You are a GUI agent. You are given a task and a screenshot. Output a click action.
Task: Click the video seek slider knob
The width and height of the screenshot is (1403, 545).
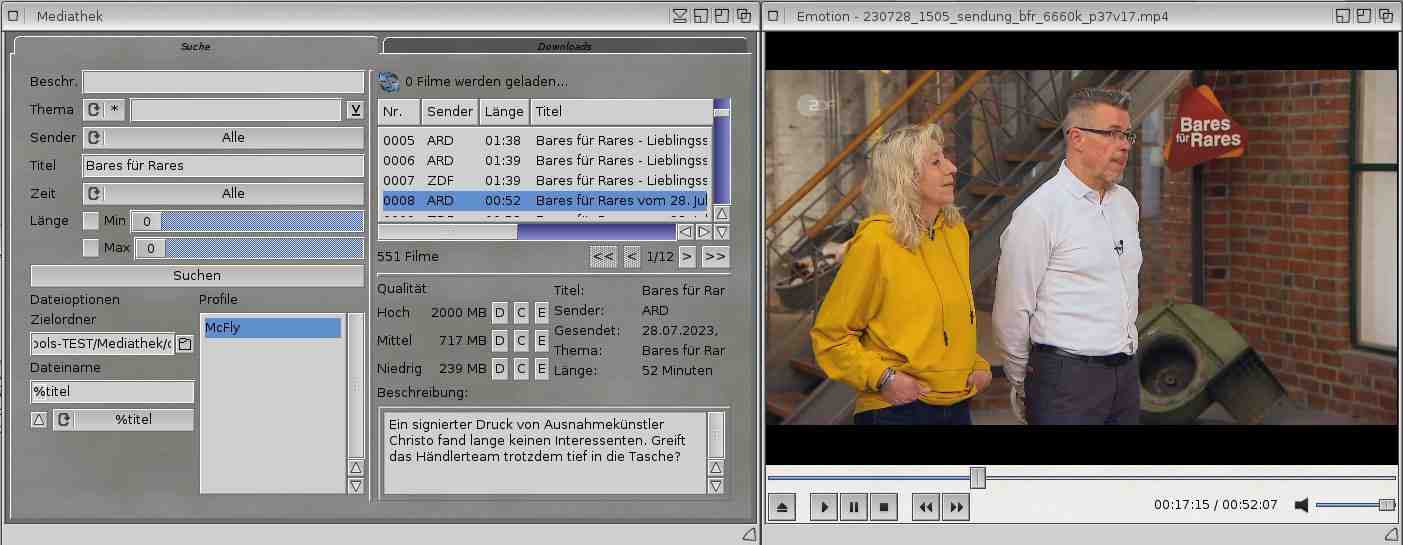coord(978,478)
